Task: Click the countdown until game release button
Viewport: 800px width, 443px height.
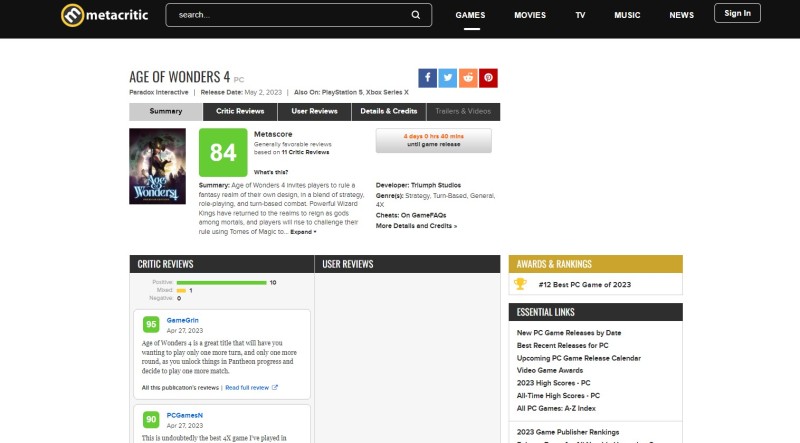Action: (434, 140)
